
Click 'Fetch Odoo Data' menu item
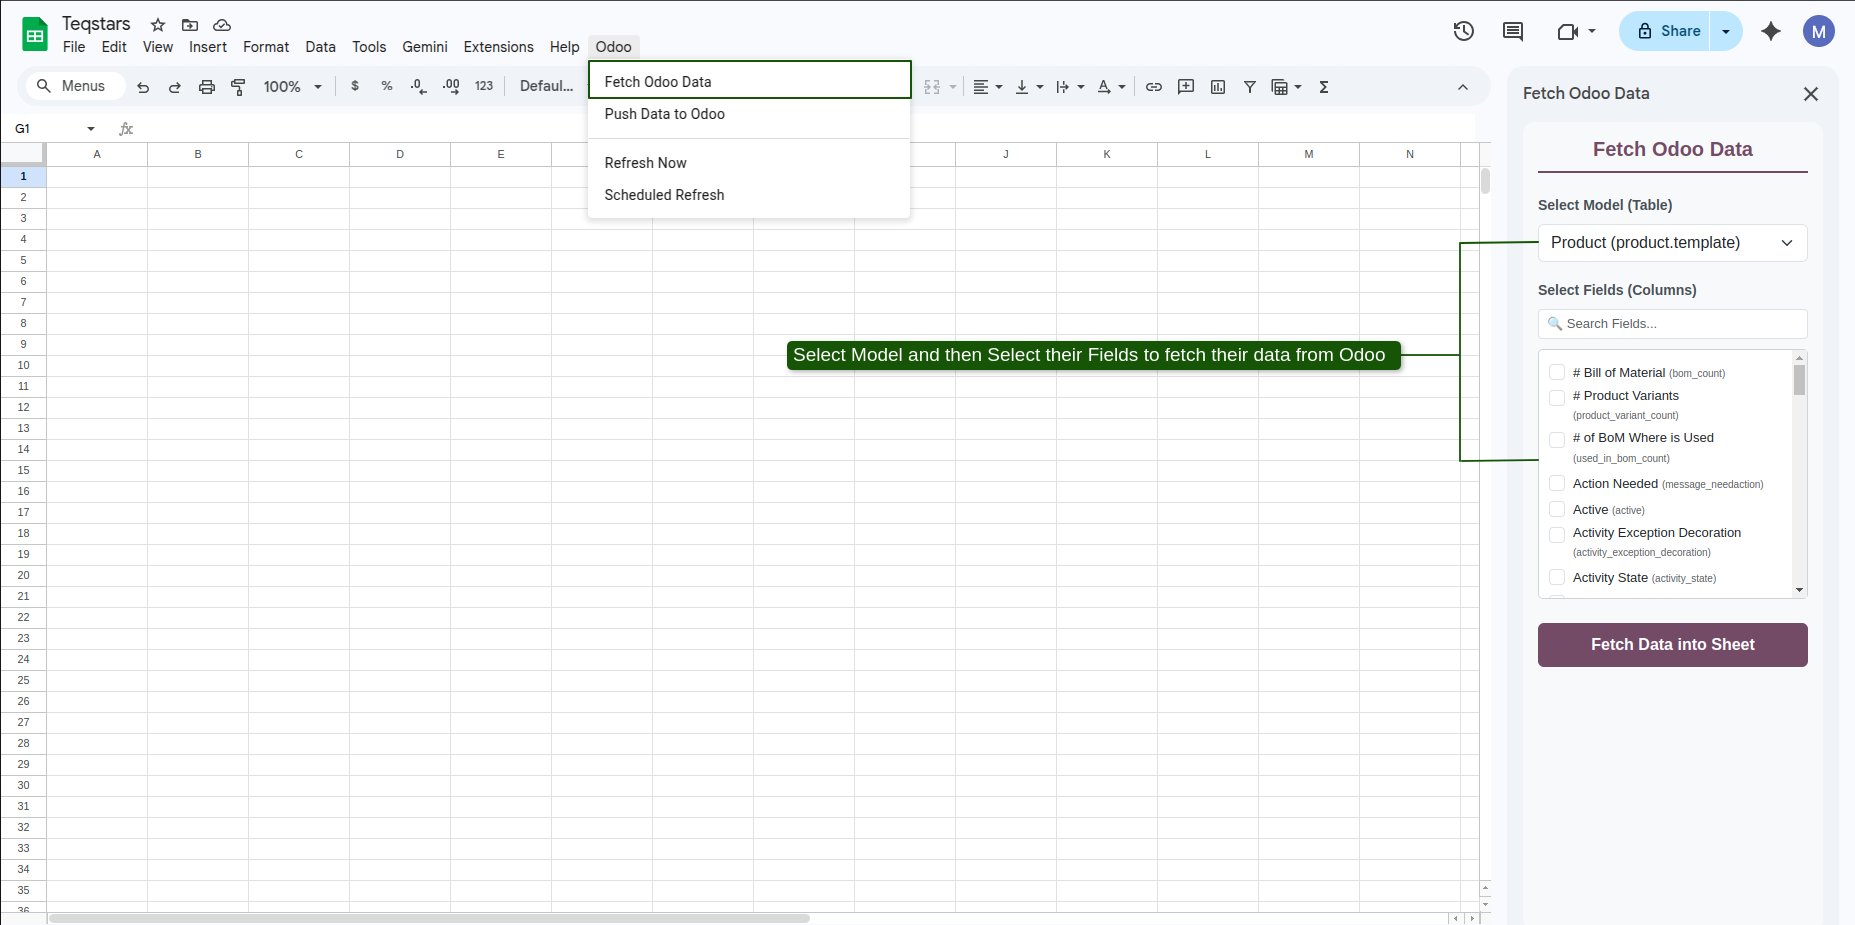coord(750,81)
